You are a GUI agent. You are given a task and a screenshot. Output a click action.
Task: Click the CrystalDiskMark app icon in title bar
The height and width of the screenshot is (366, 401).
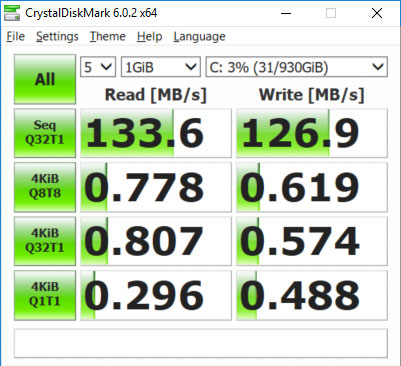pyautogui.click(x=11, y=13)
